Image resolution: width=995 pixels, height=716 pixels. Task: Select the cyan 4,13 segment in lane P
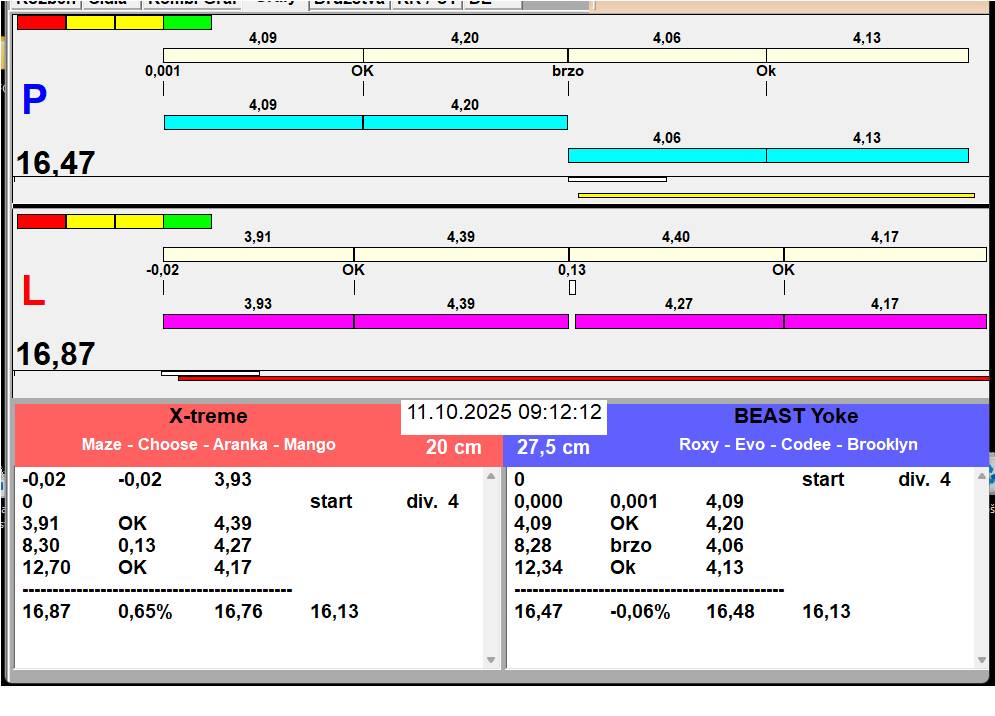point(867,155)
